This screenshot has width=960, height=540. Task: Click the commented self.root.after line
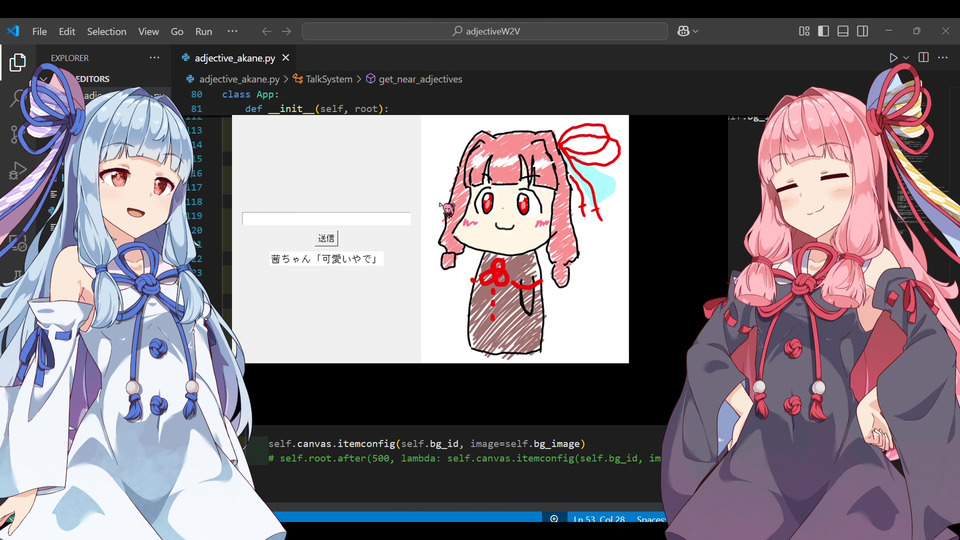[465, 458]
